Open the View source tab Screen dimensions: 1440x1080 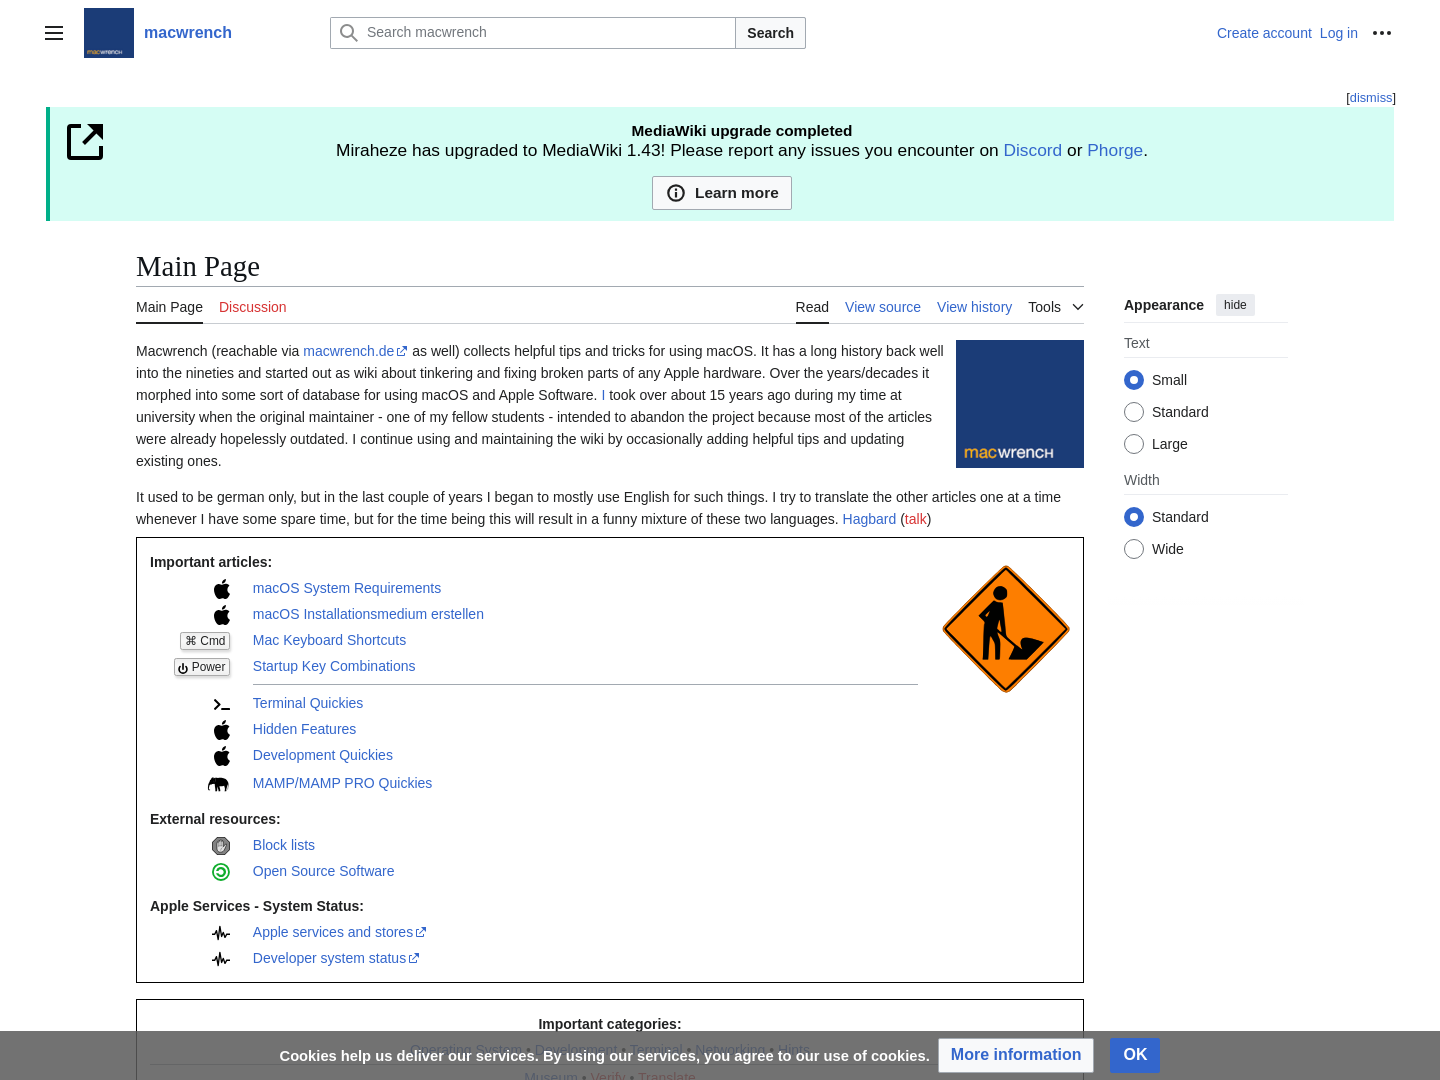point(883,307)
